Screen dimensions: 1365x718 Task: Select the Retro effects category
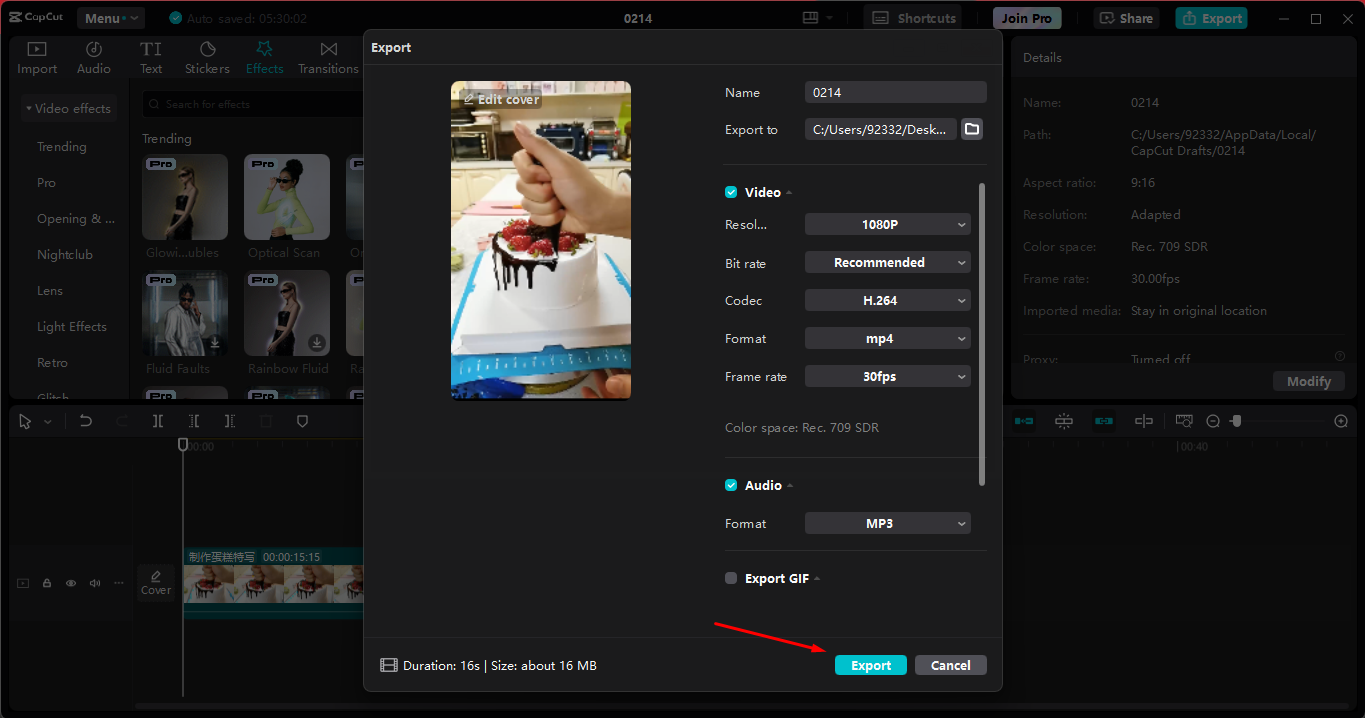[53, 363]
